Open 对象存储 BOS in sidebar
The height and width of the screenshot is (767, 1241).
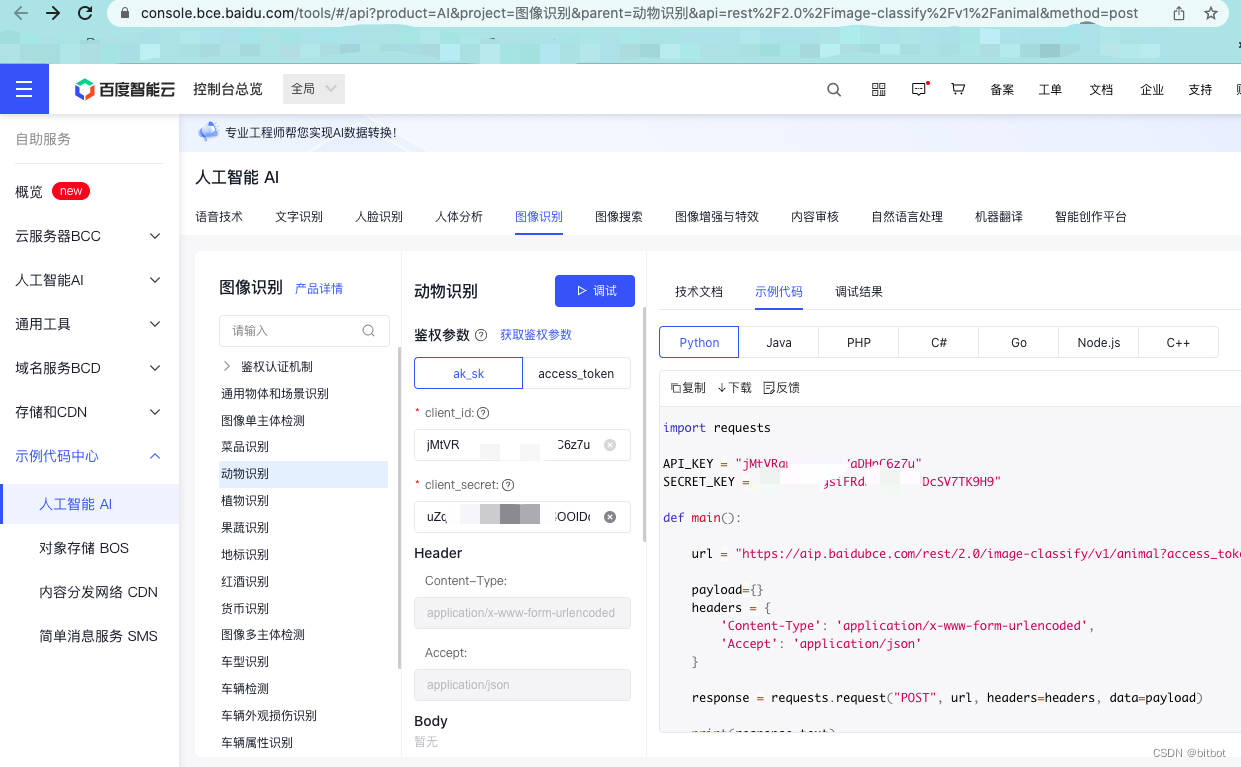pyautogui.click(x=84, y=548)
